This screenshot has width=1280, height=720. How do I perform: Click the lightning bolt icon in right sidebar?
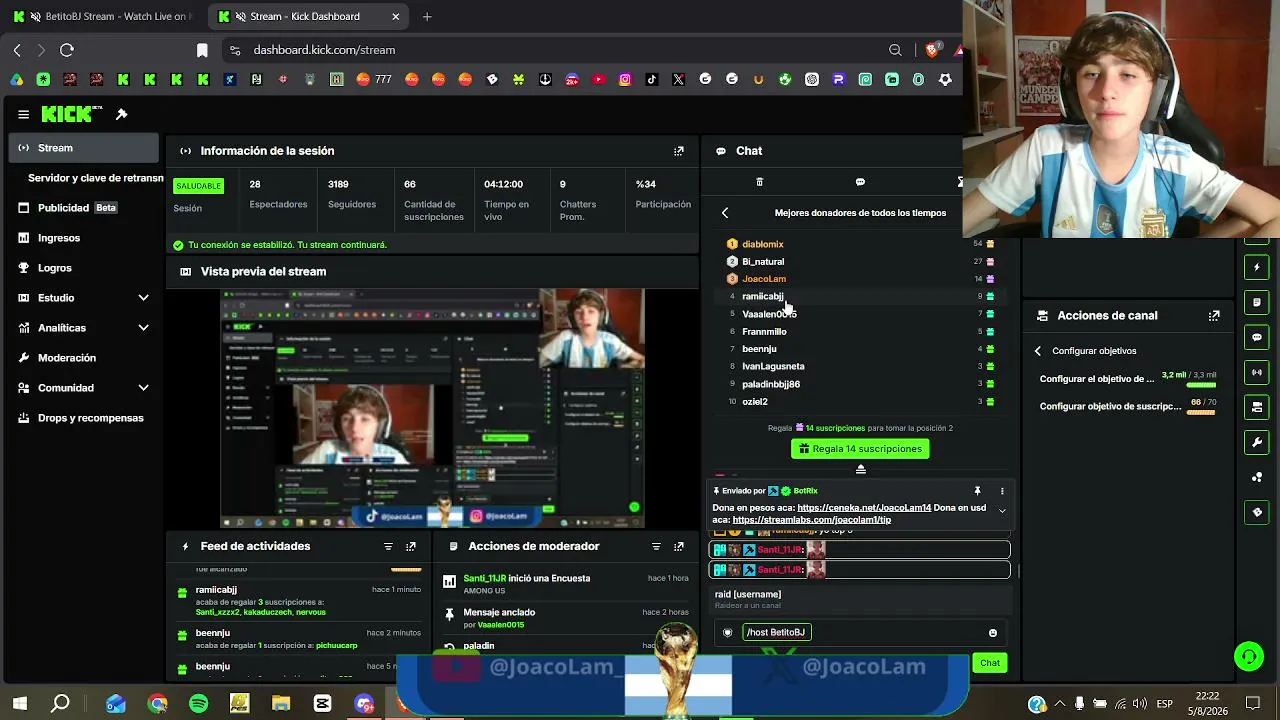(1257, 267)
